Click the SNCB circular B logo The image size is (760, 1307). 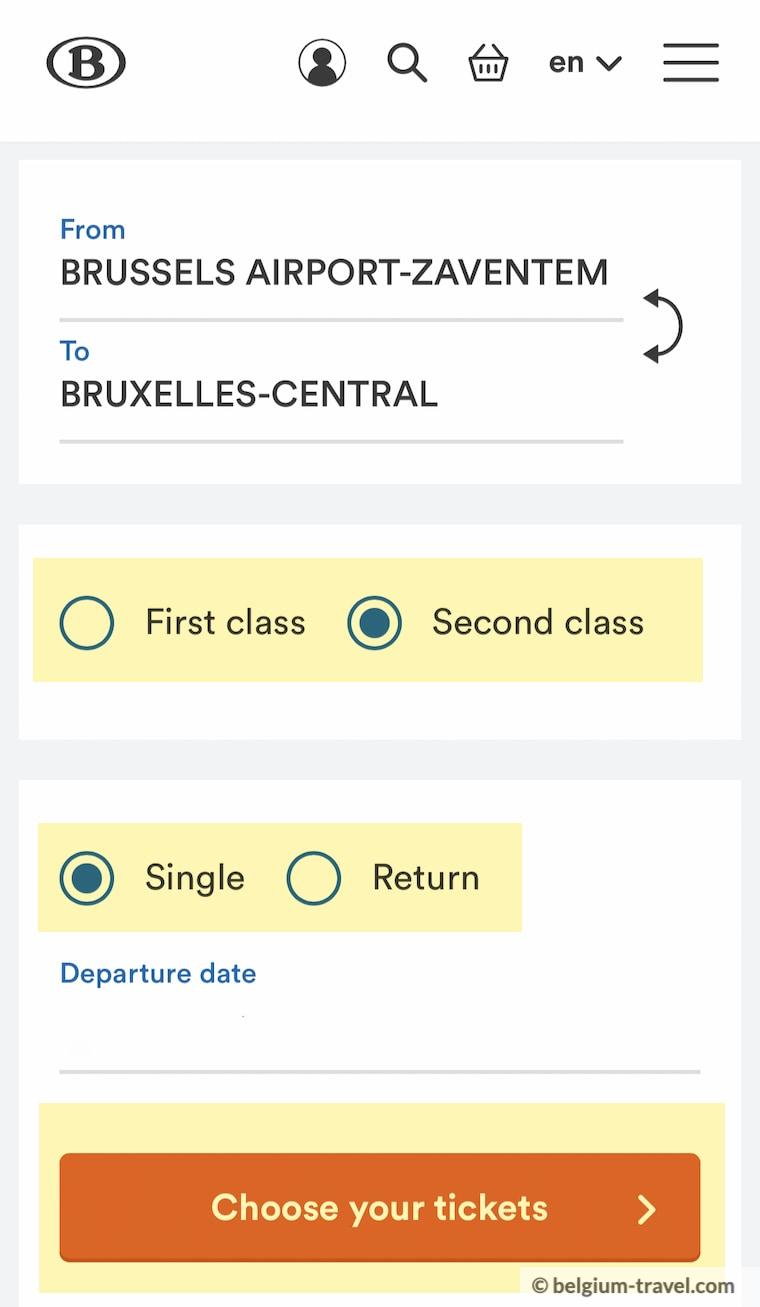coord(86,62)
